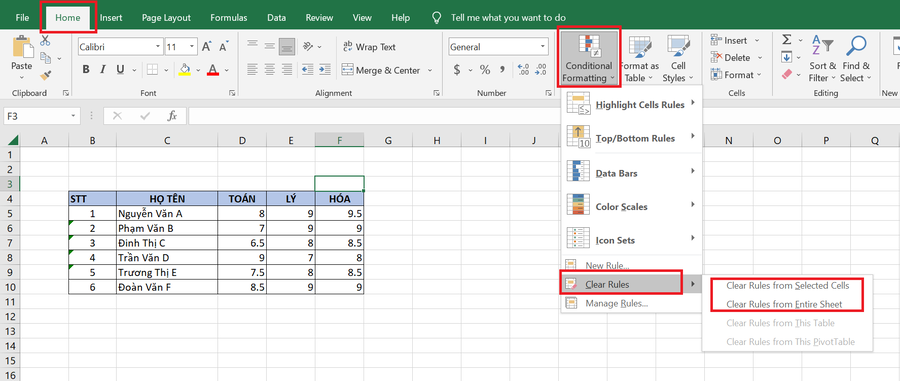Apply the red Font Color
This screenshot has width=900, height=381.
point(214,70)
